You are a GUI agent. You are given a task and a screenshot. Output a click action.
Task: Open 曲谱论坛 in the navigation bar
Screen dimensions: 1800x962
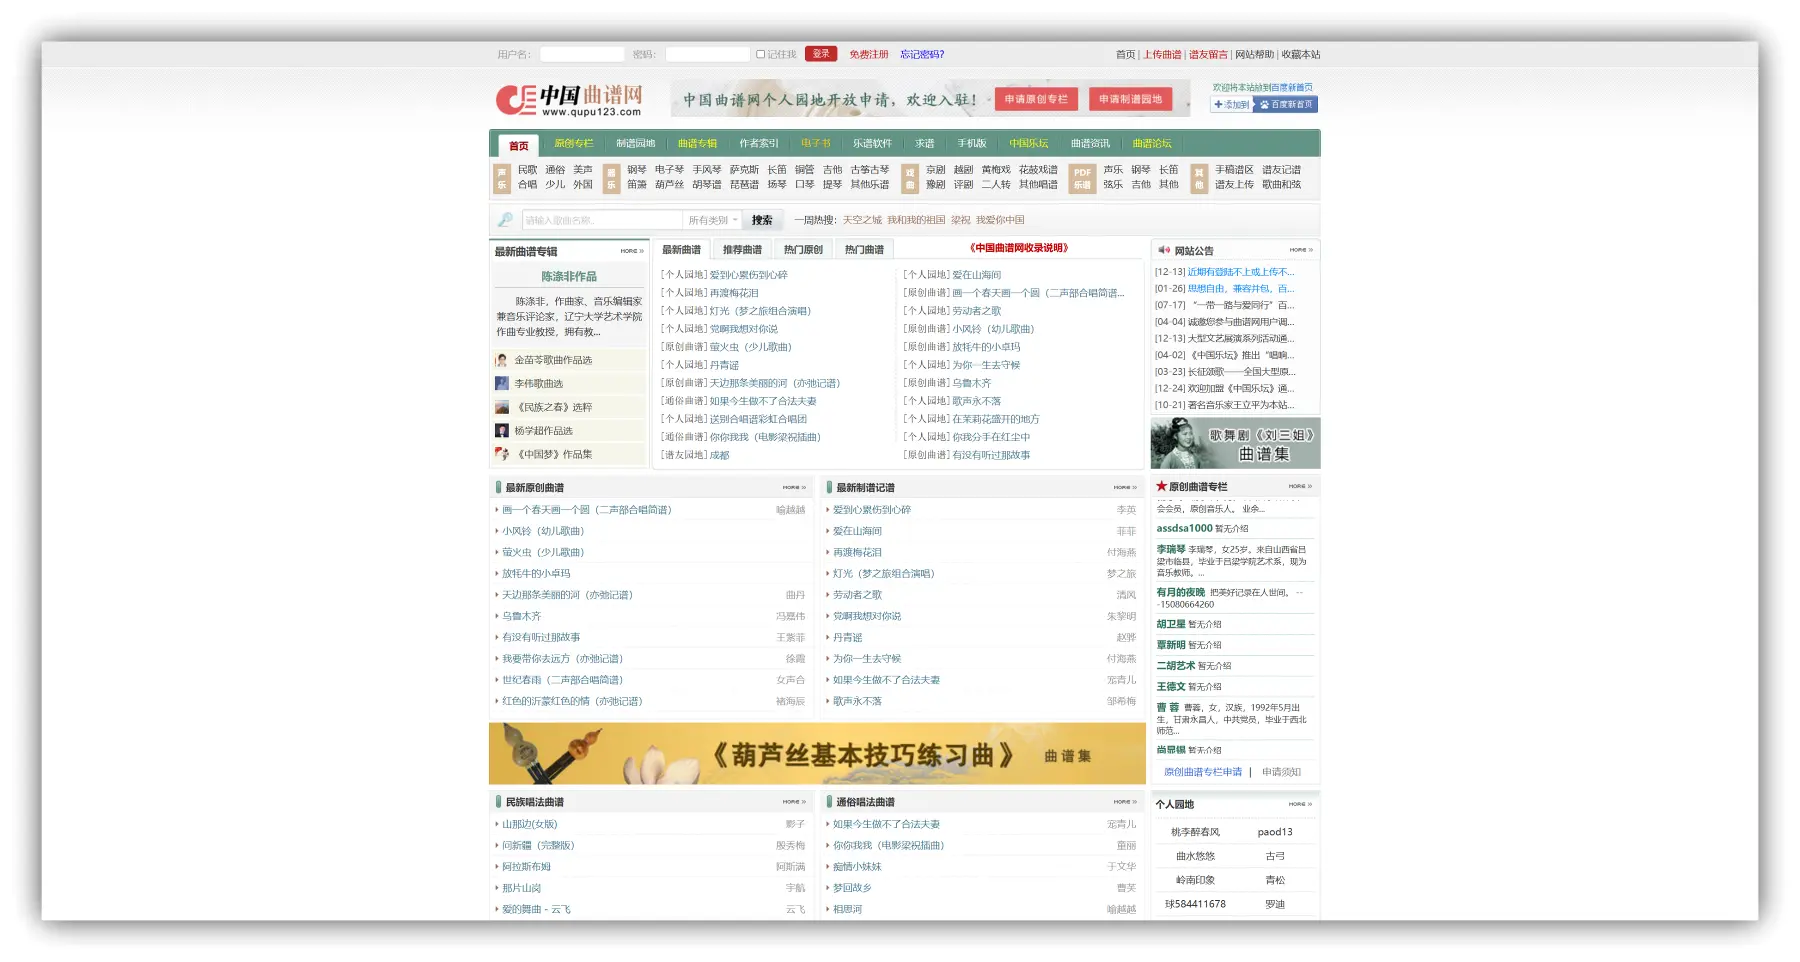click(1152, 144)
